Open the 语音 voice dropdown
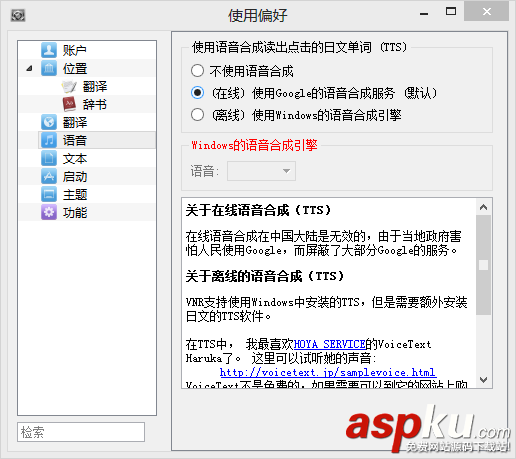The height and width of the screenshot is (459, 516). [261, 171]
